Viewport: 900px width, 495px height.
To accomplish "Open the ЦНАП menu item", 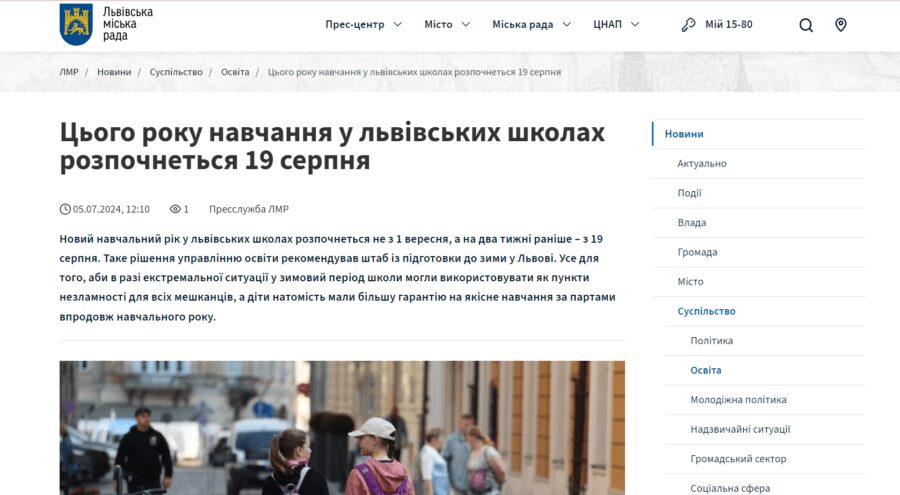I will (607, 24).
